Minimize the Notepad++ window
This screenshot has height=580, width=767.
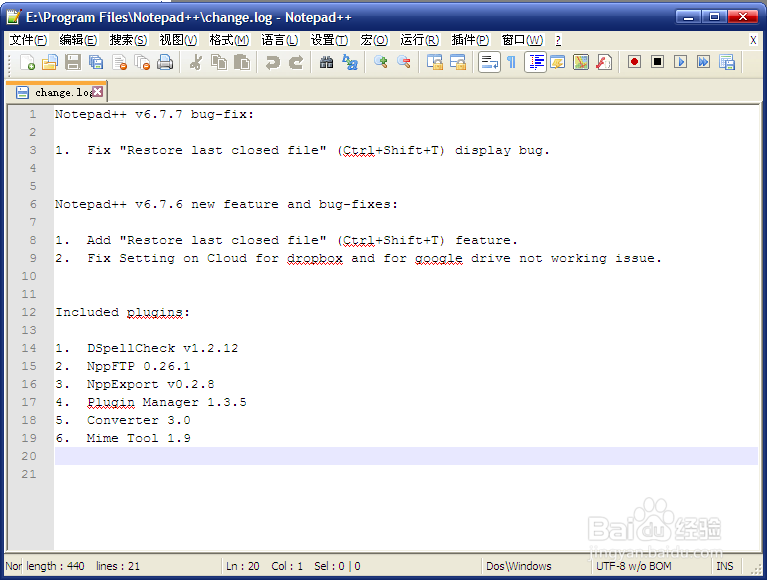point(689,17)
